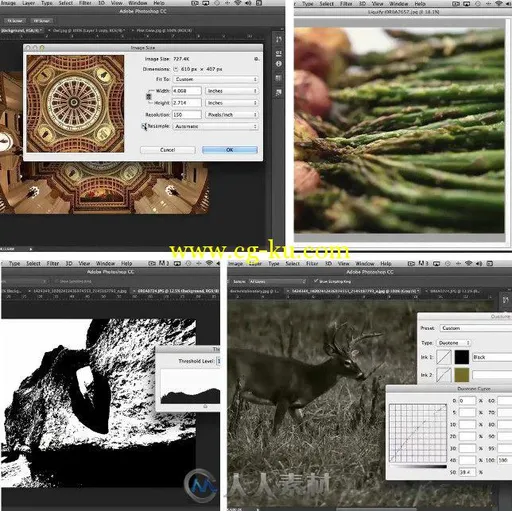512x511 pixels.
Task: Click the Width value field showing 4.068
Action: click(187, 91)
